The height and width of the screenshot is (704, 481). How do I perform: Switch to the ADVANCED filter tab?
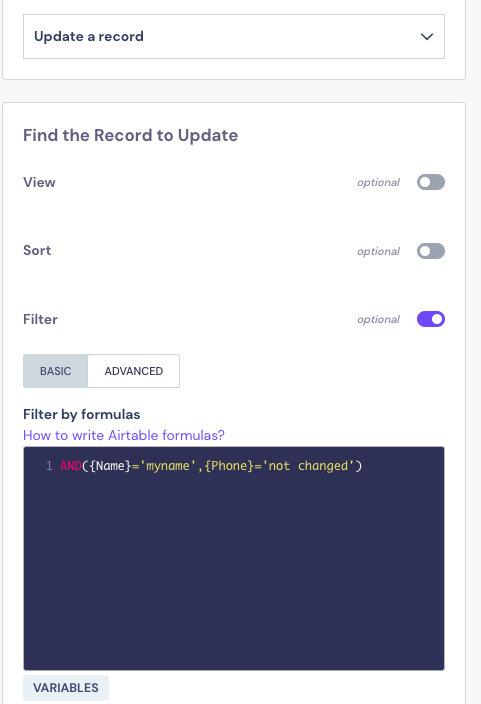click(134, 371)
